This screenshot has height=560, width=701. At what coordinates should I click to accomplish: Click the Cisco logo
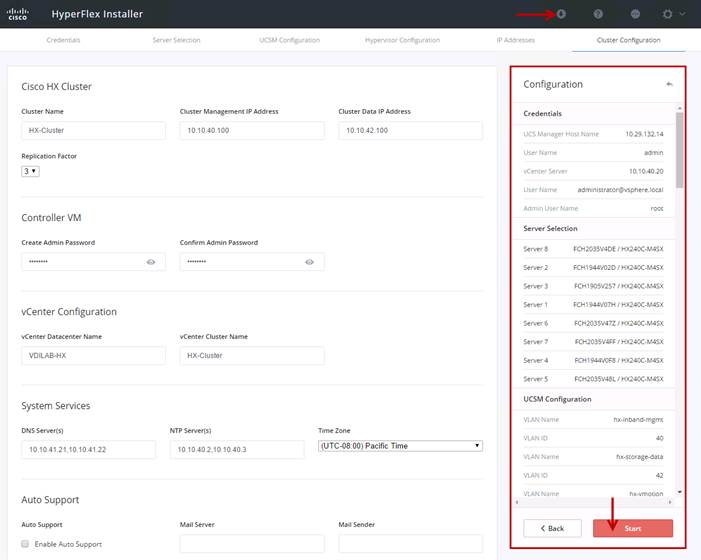pyautogui.click(x=18, y=14)
